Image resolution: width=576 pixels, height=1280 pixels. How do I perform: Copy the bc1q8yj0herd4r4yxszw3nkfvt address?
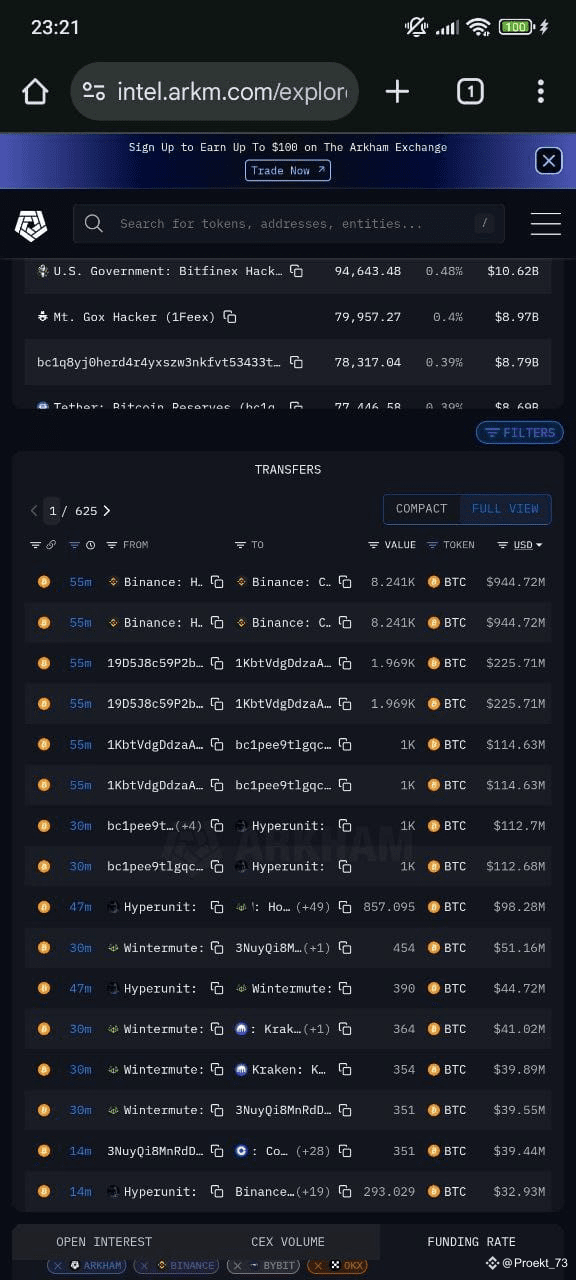point(296,362)
